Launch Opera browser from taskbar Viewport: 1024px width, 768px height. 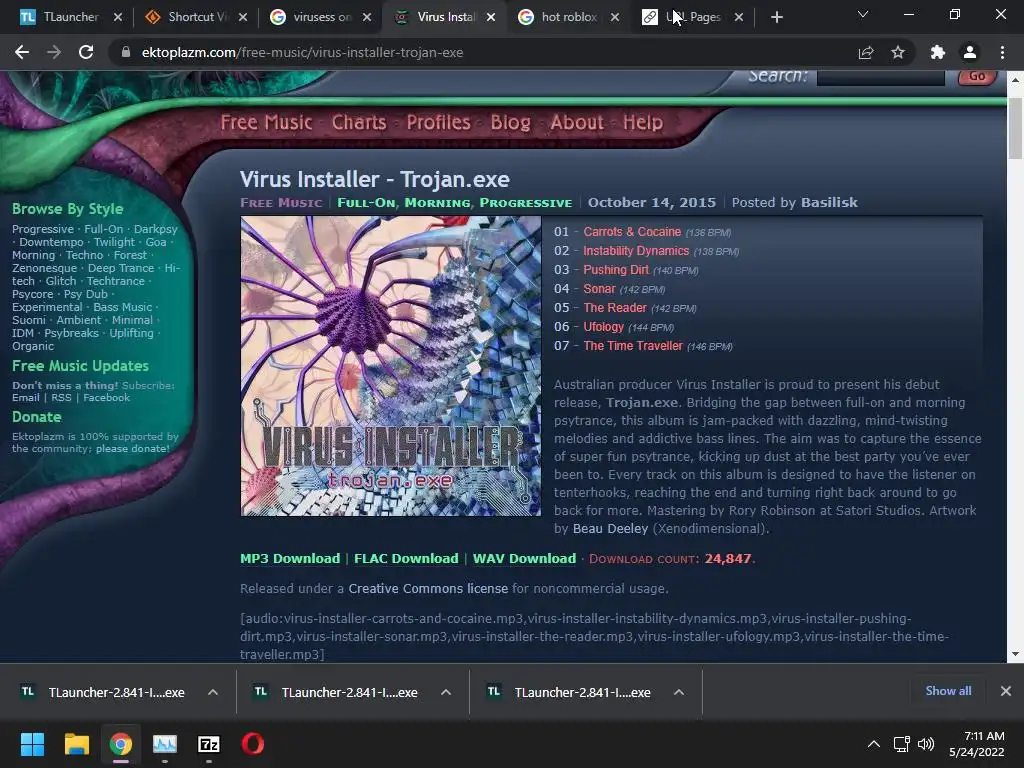point(253,744)
